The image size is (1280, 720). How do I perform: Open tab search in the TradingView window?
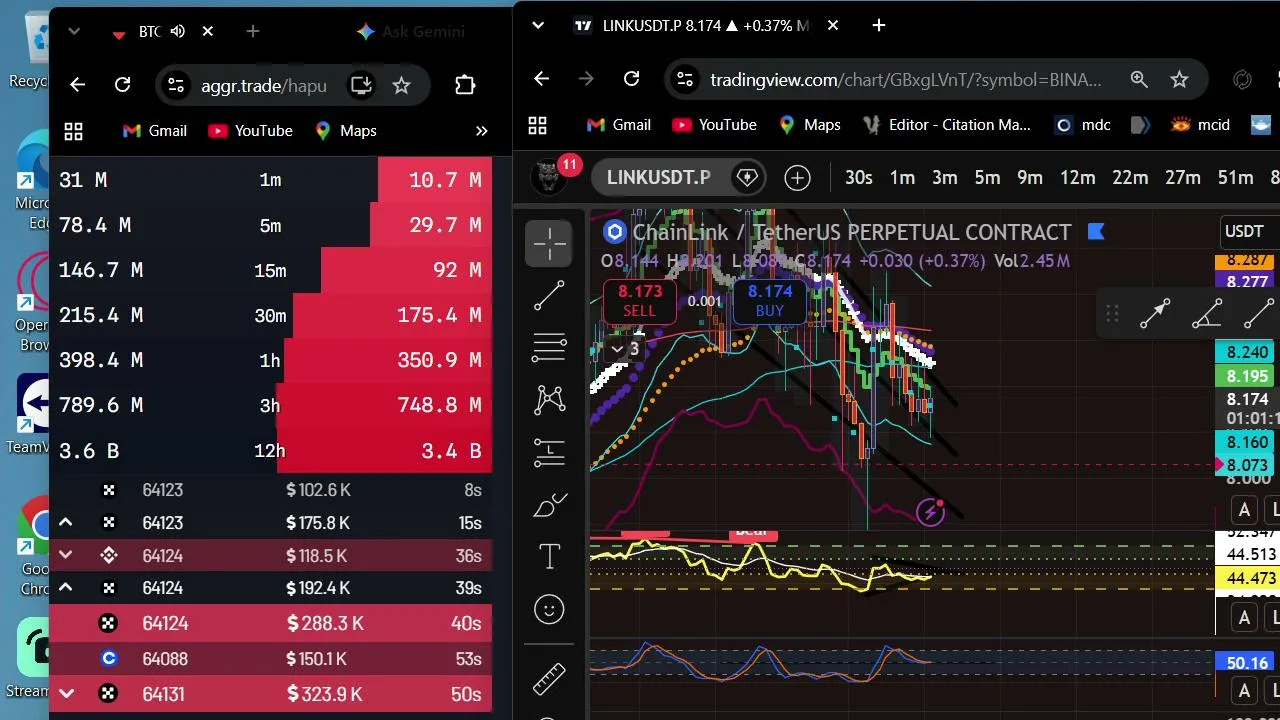point(538,25)
